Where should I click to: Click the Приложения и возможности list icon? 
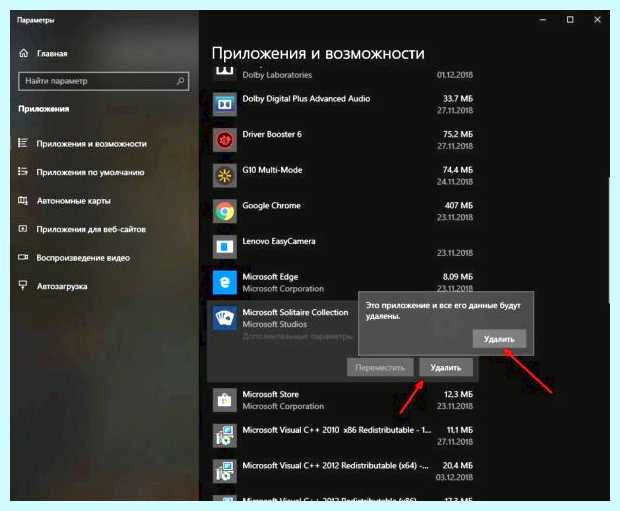[x=23, y=143]
